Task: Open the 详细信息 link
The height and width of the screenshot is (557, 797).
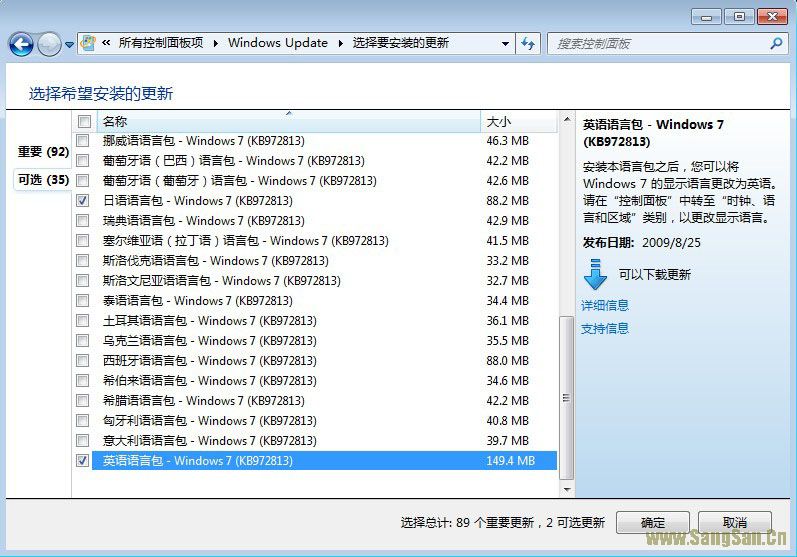Action: (605, 305)
